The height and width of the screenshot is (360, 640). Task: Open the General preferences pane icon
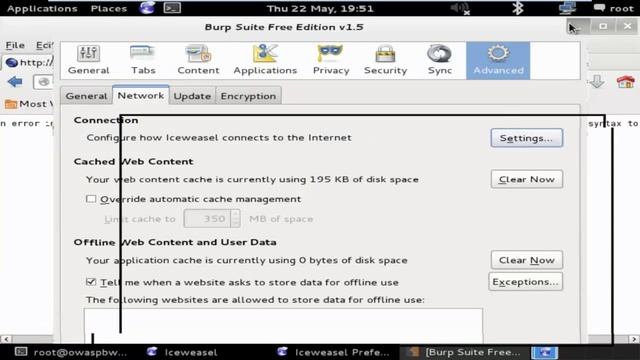tap(88, 60)
